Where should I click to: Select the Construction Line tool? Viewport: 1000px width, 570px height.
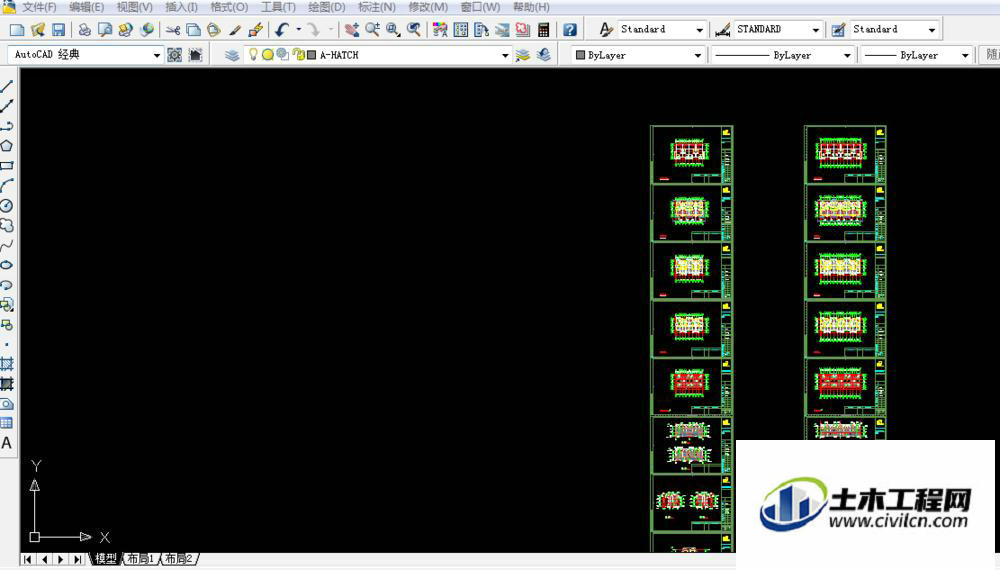[x=6, y=106]
